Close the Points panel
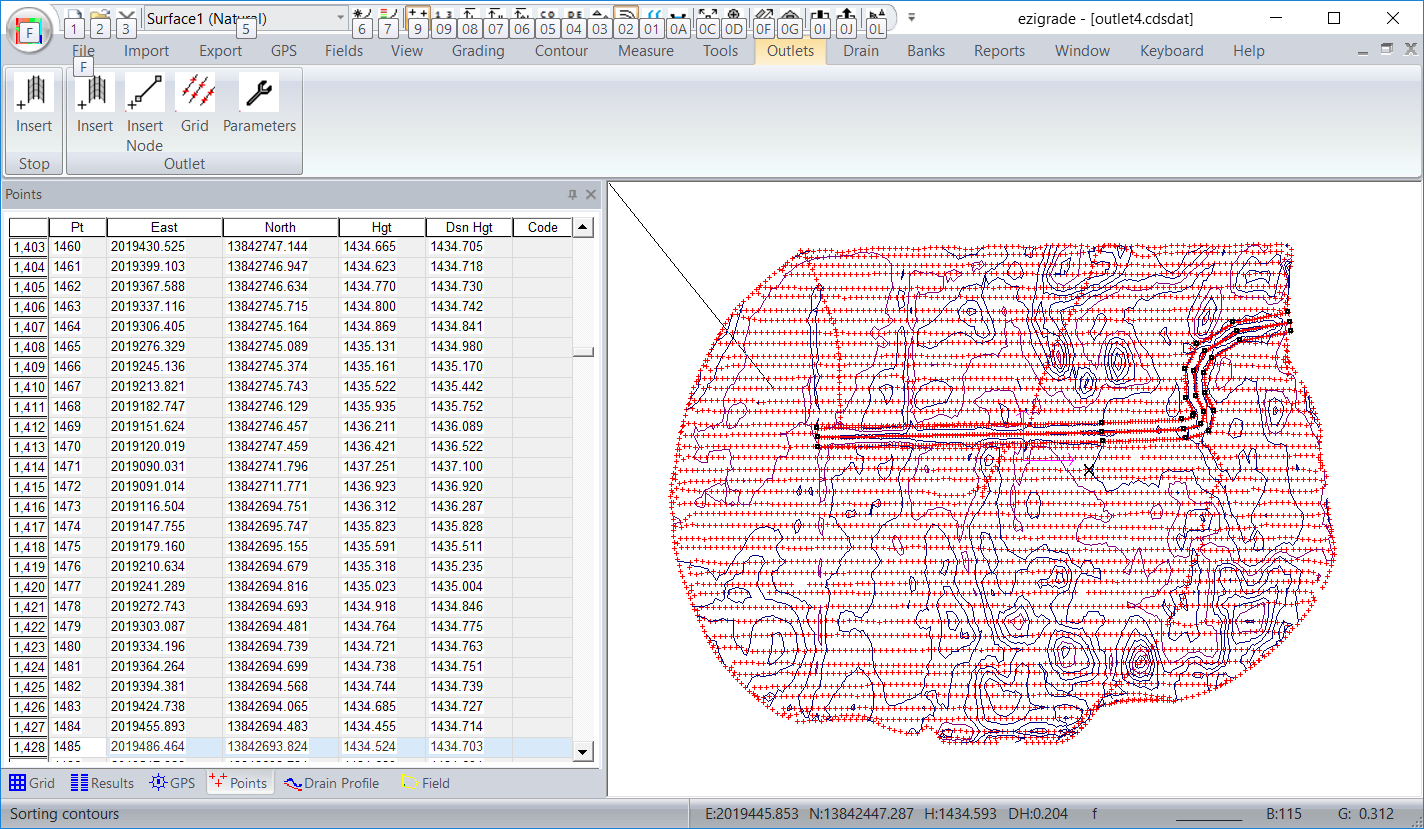Screen dimensions: 1424x829 [x=591, y=194]
